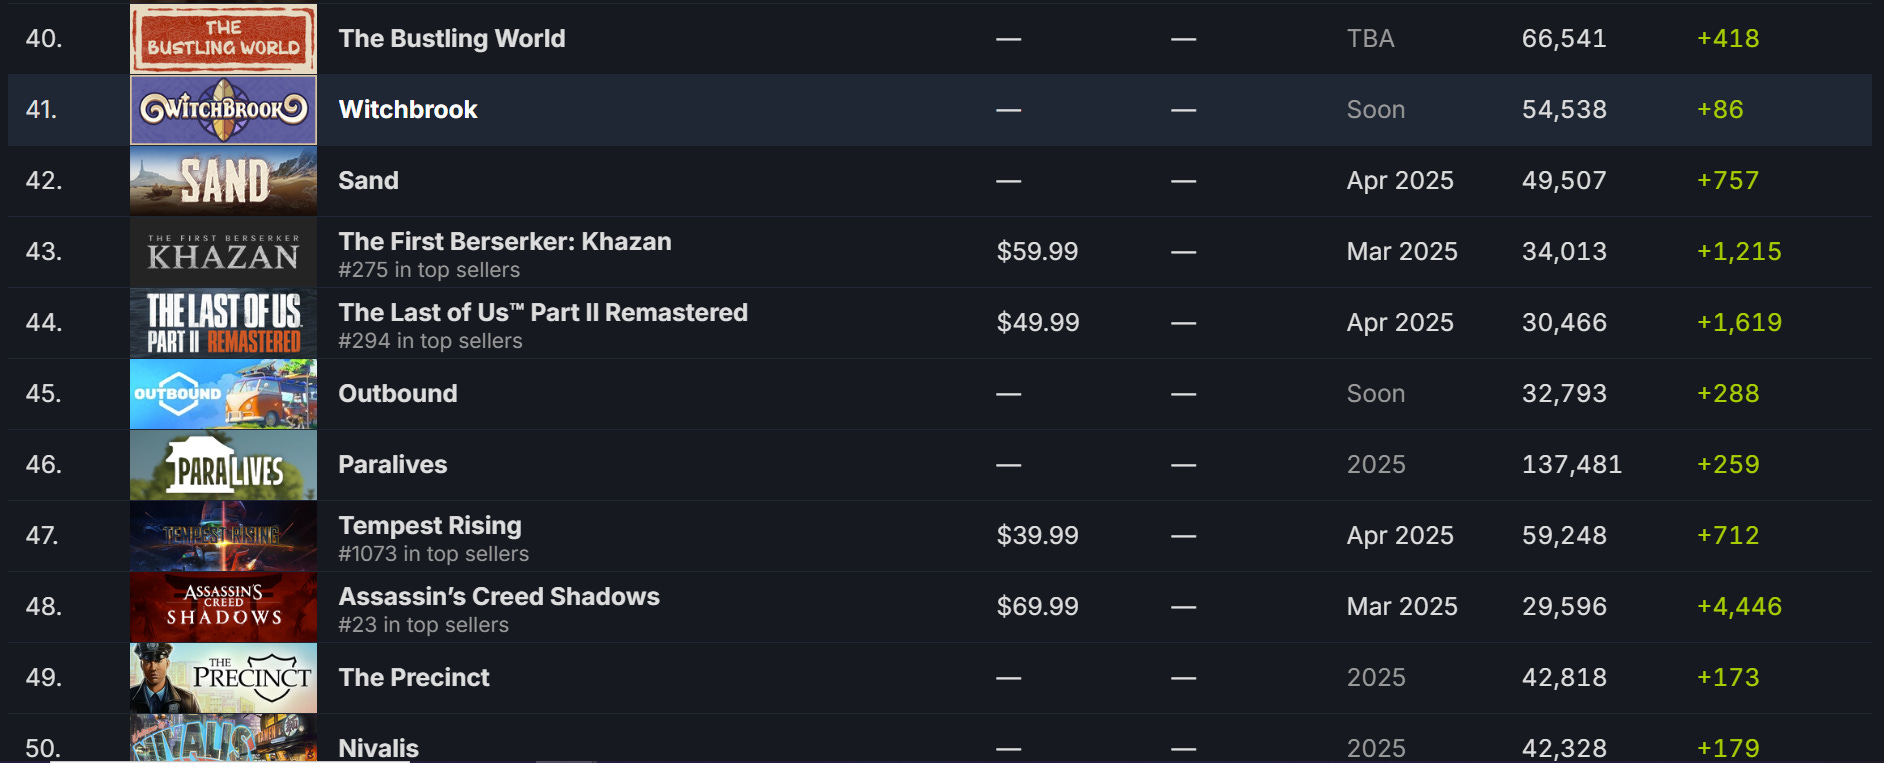This screenshot has width=1884, height=763.
Task: Click The Precinct game title
Action: tap(414, 677)
